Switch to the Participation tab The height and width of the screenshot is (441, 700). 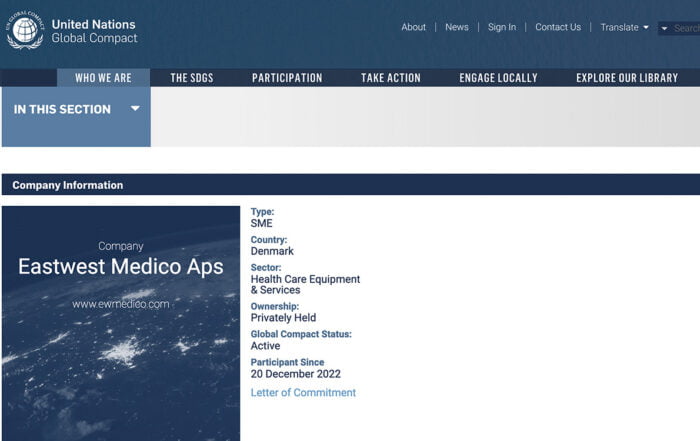click(x=287, y=78)
